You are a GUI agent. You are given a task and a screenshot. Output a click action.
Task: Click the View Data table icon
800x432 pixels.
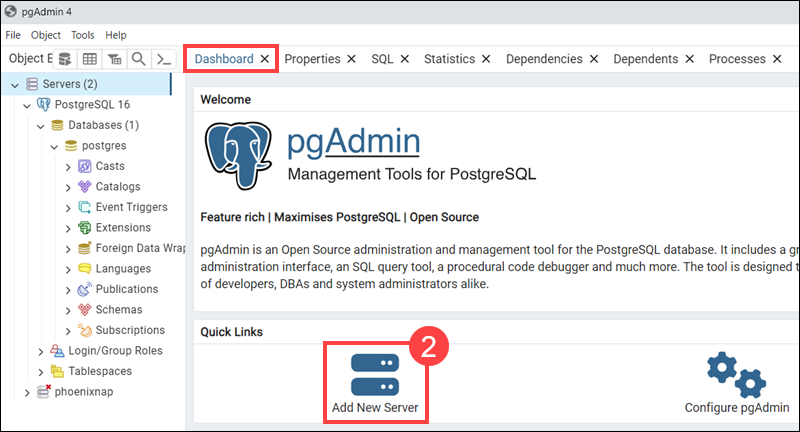pos(90,59)
